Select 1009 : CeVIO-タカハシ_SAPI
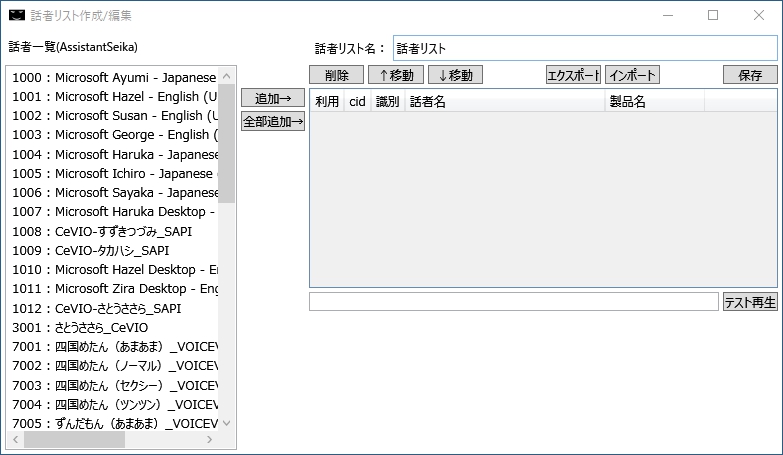This screenshot has height=455, width=783. coord(114,250)
